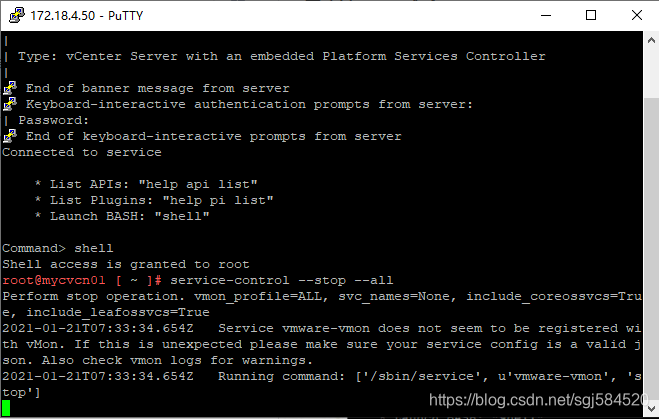Click PuTTY icon beside 'Keyboard-interactive authentication prompts'
This screenshot has width=659, height=419.
click(10, 104)
